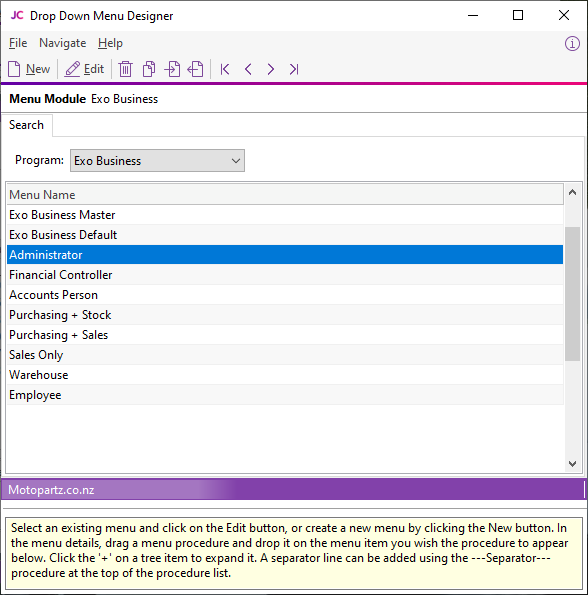588x595 pixels.
Task: Select Sales Only row
Action: (285, 355)
